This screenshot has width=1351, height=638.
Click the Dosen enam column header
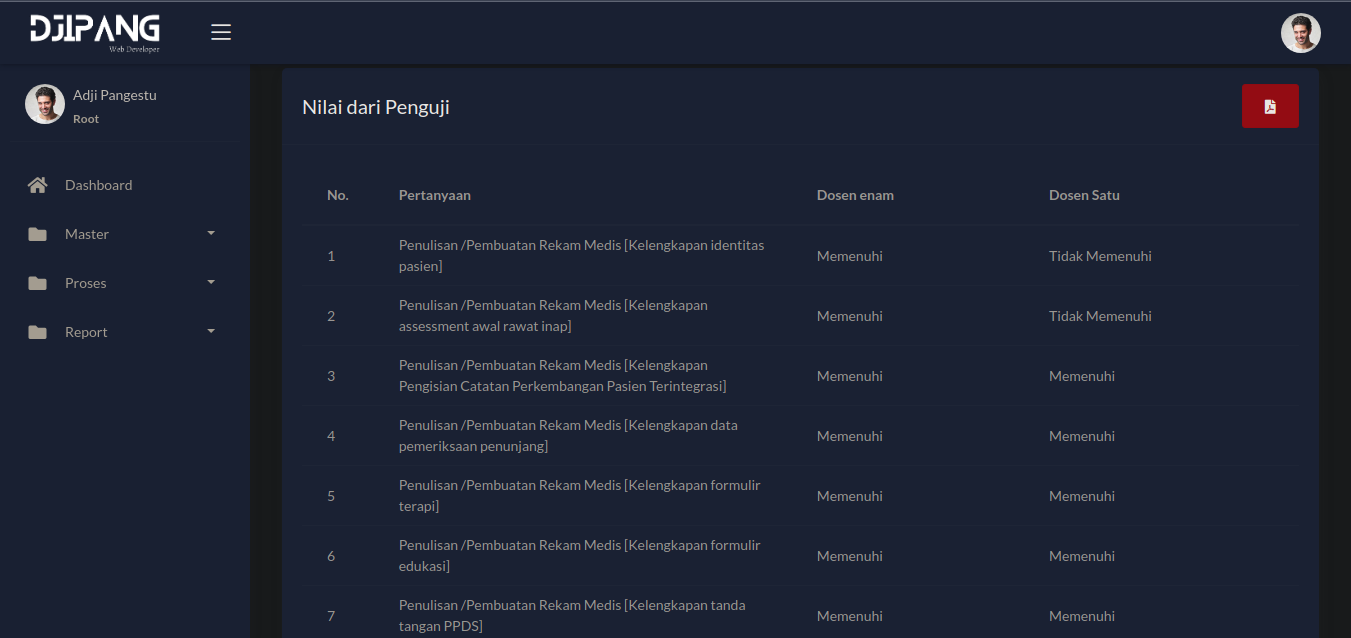tap(855, 195)
